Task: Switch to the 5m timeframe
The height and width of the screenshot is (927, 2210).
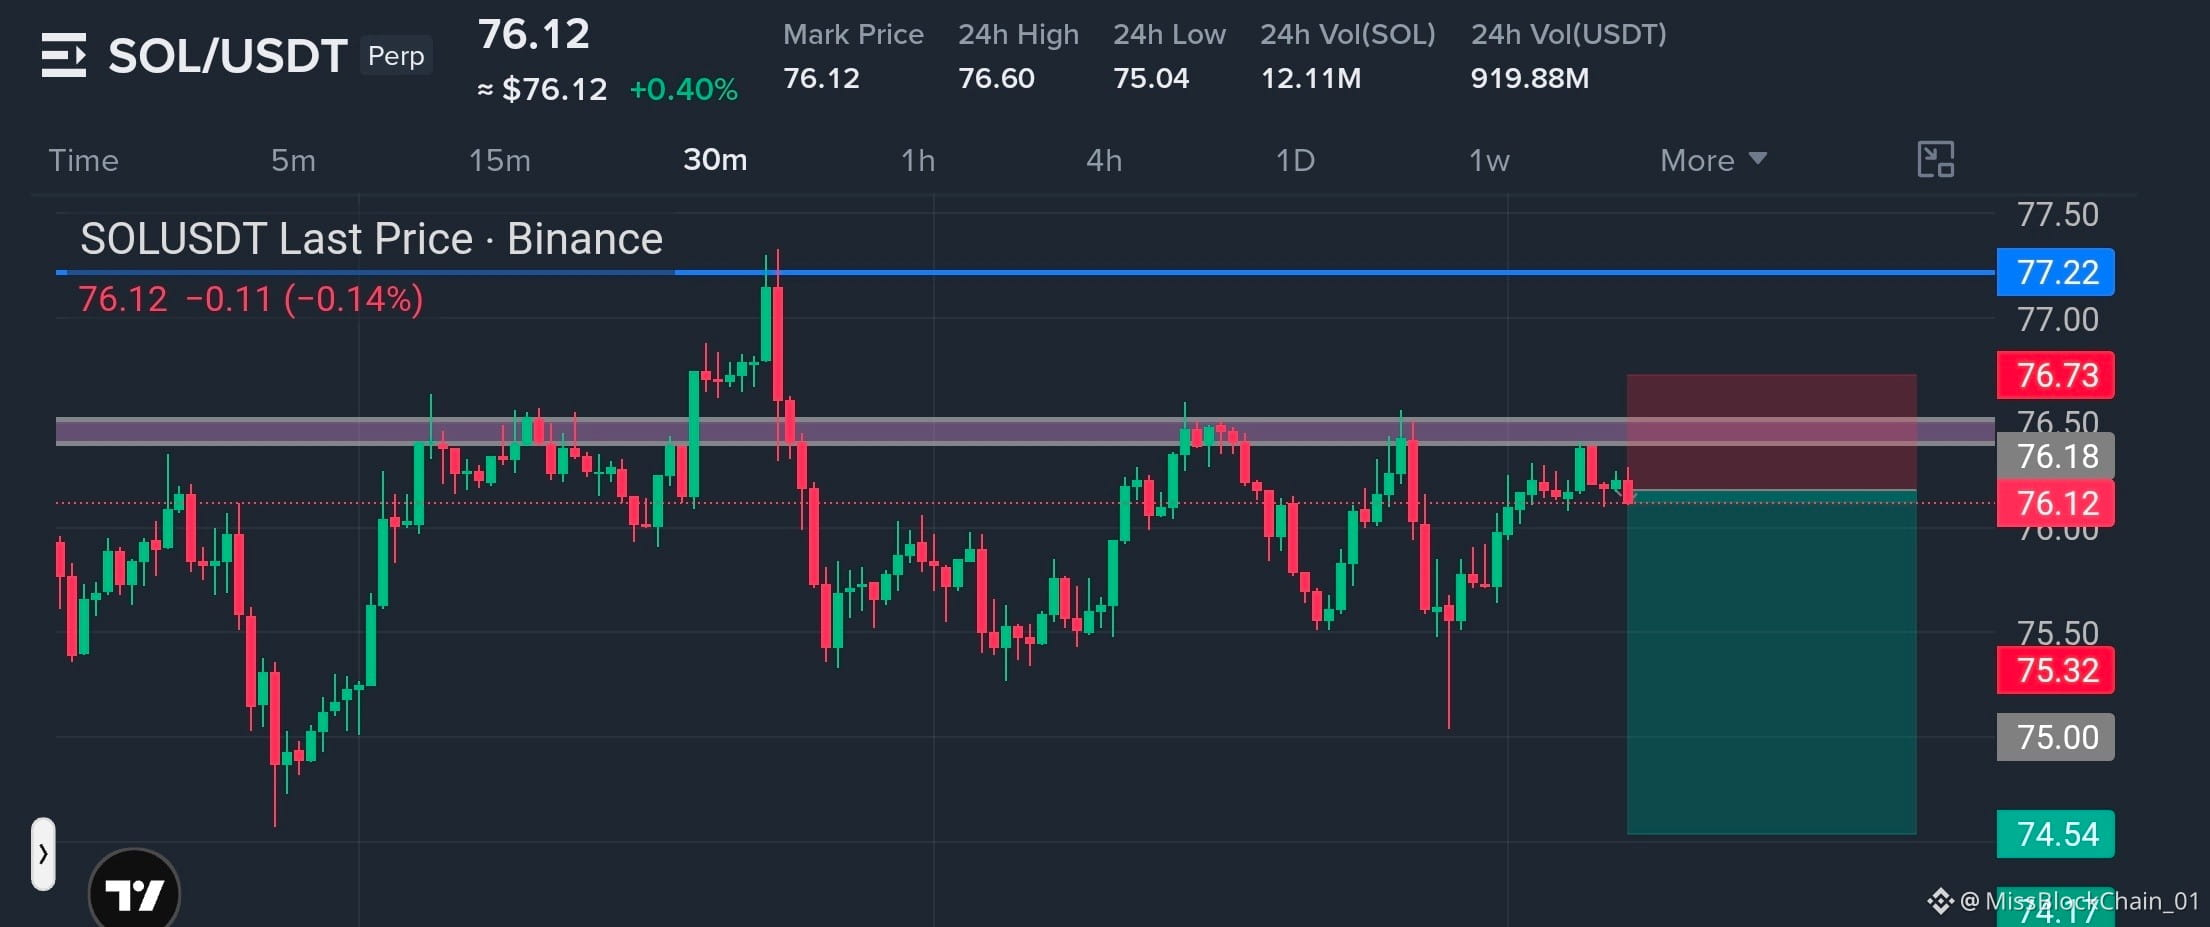Action: 293,160
